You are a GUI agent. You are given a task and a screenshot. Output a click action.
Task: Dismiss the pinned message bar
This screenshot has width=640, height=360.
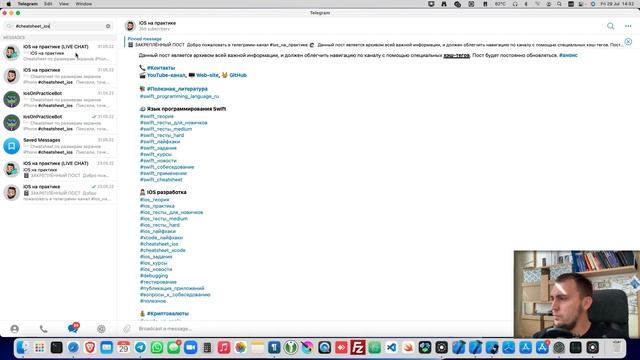click(628, 42)
